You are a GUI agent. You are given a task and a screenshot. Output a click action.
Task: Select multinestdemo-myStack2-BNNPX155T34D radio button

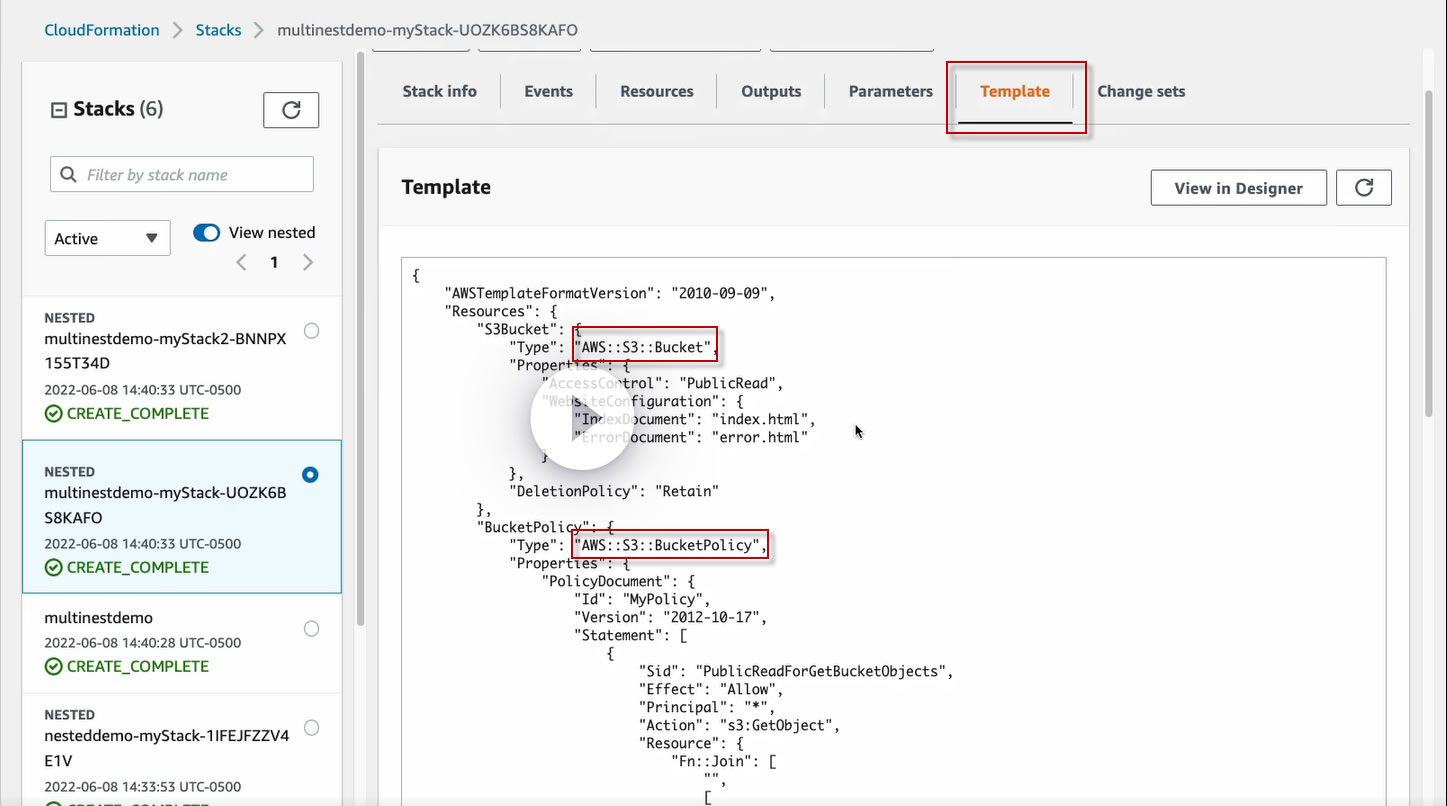pos(311,331)
